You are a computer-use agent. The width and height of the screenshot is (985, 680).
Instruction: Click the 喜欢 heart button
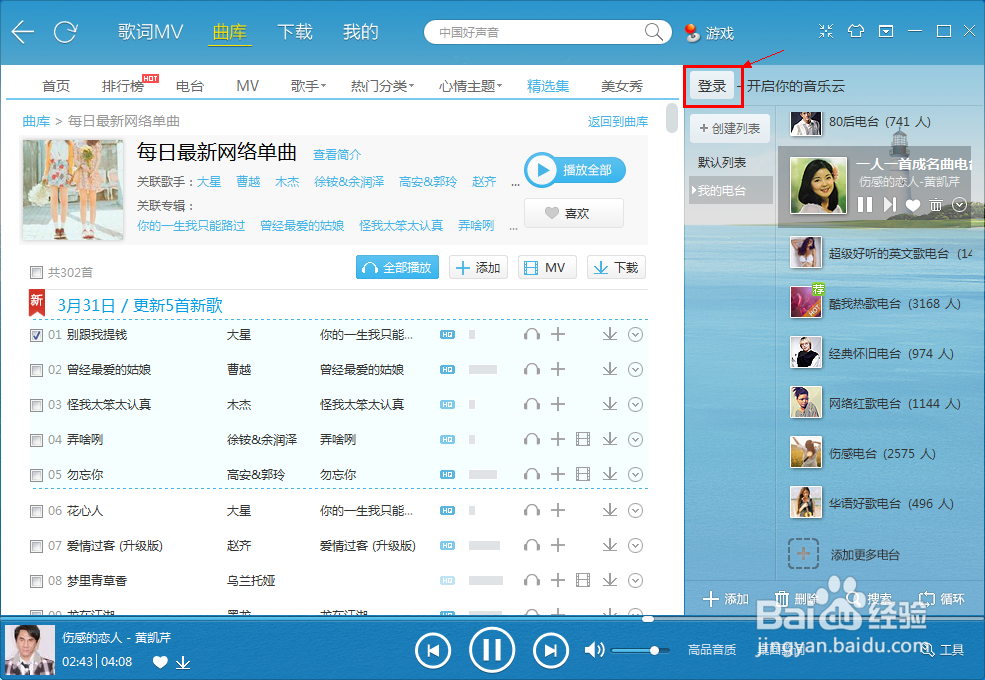(574, 213)
